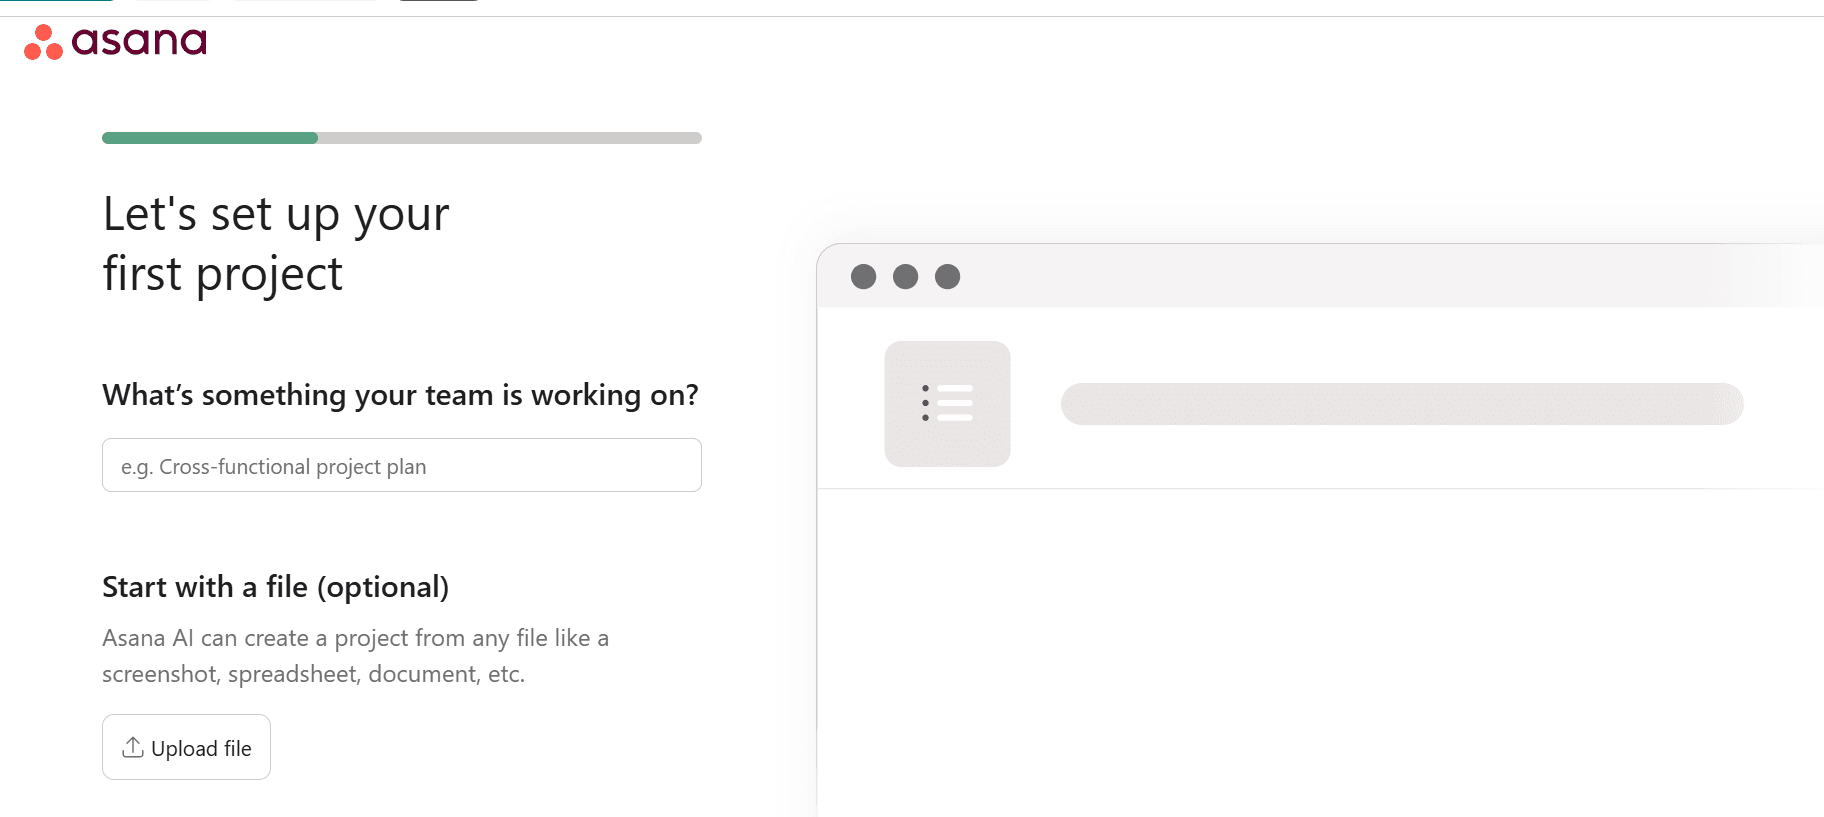Click the "Let's set up your first project" heading
This screenshot has width=1824, height=817.
(x=276, y=243)
